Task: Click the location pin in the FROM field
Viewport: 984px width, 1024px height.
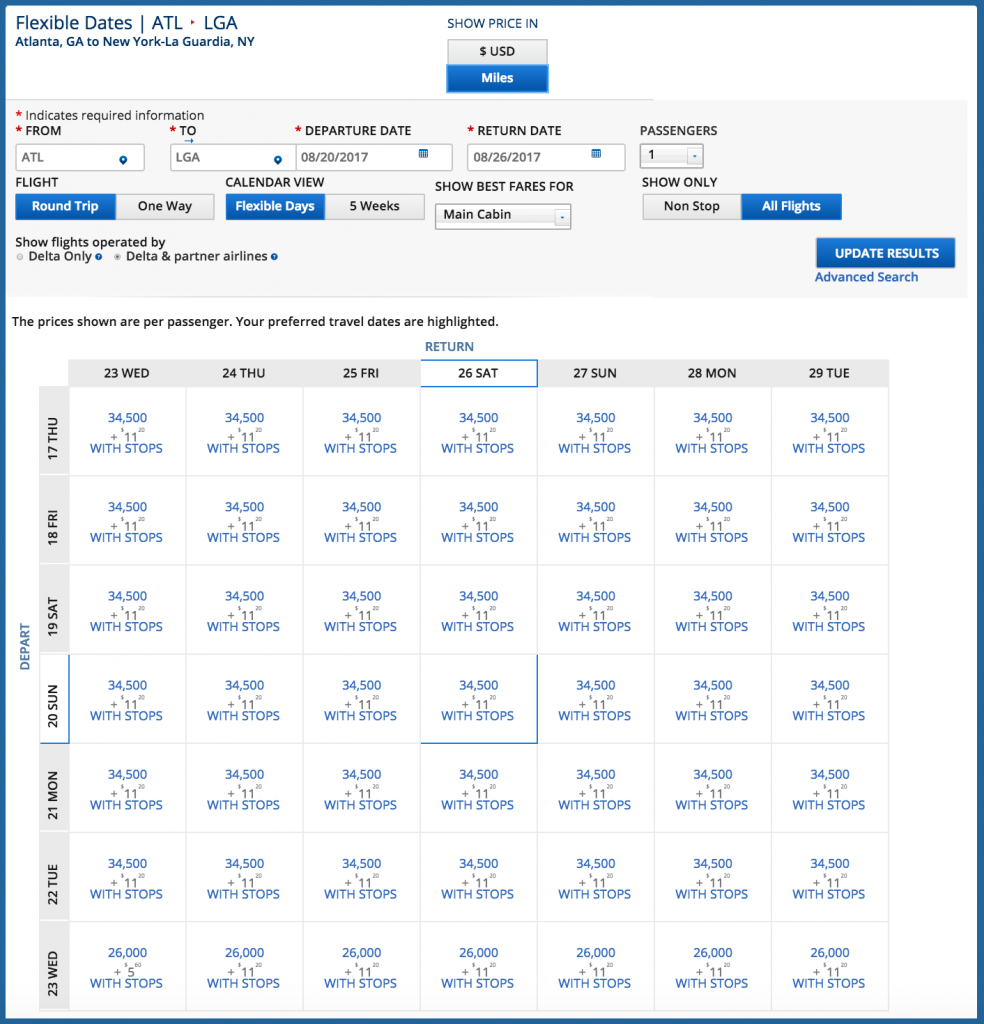Action: [x=123, y=160]
